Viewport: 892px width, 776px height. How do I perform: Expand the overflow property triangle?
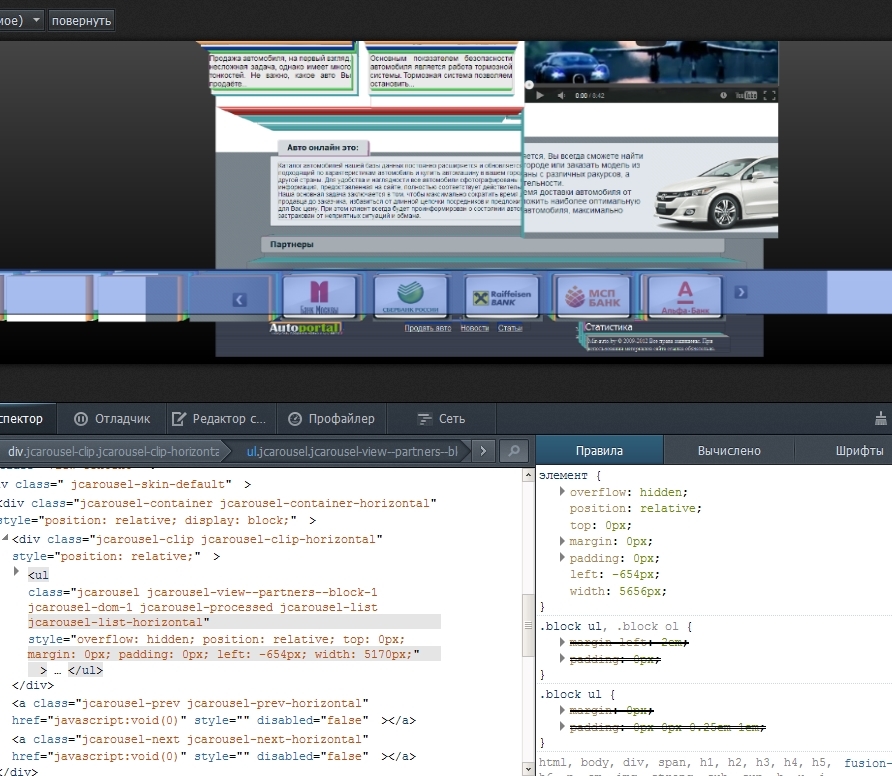tap(562, 492)
